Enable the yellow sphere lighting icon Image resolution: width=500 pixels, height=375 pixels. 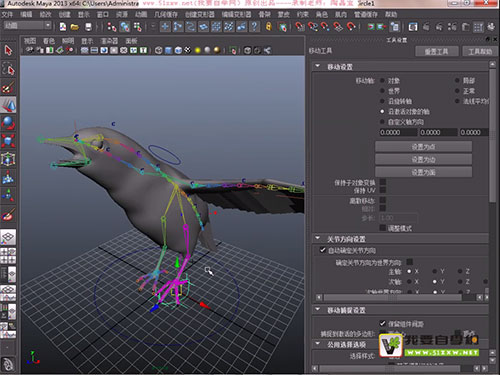[x=198, y=50]
